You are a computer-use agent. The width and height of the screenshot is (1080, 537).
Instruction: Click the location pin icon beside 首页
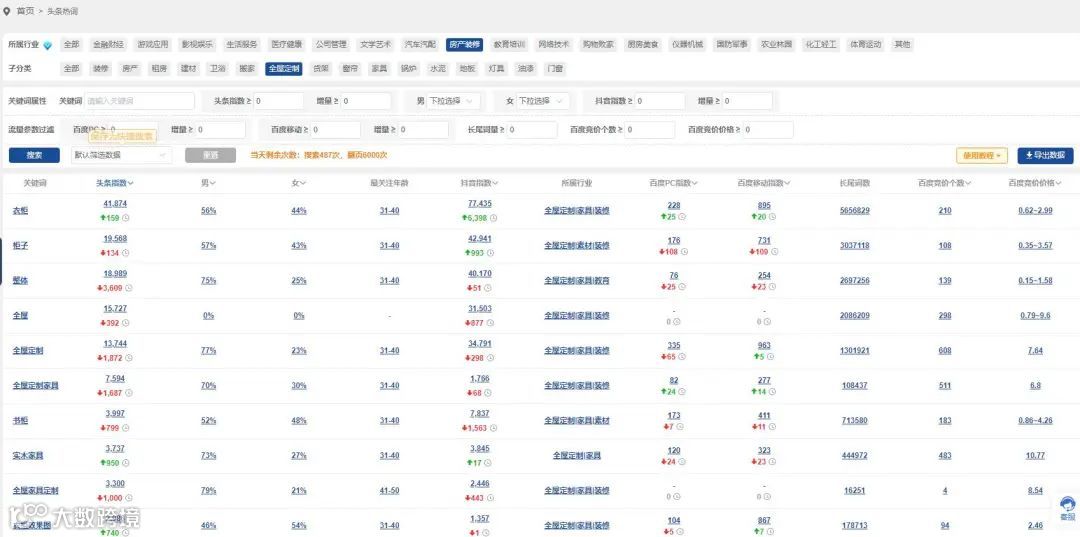(x=7, y=11)
